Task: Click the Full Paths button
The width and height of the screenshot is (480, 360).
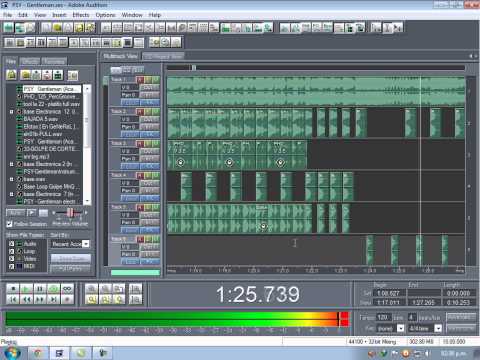Action: pyautogui.click(x=70, y=268)
